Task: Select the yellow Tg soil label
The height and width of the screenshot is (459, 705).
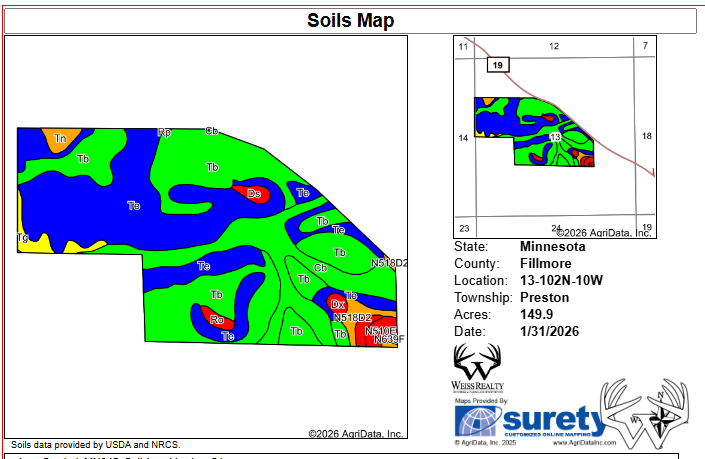Action: click(x=22, y=237)
